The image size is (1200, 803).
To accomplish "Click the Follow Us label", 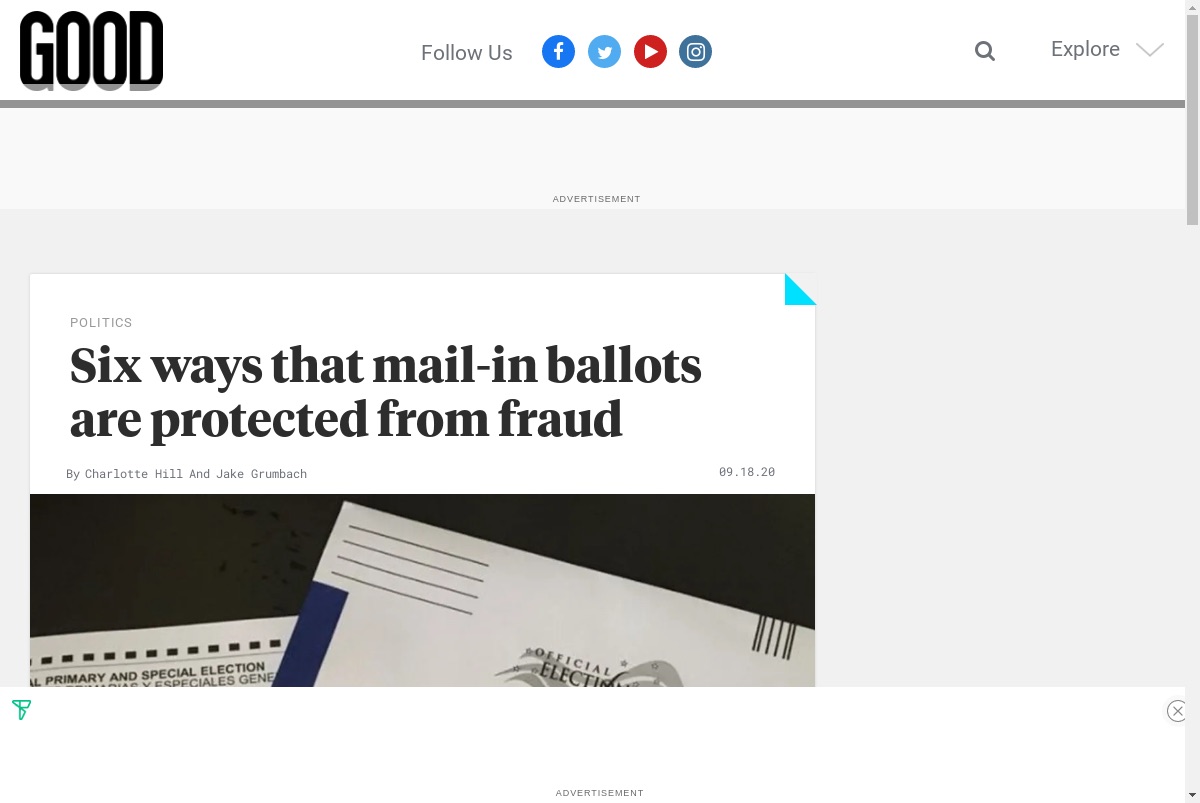I will point(466,53).
